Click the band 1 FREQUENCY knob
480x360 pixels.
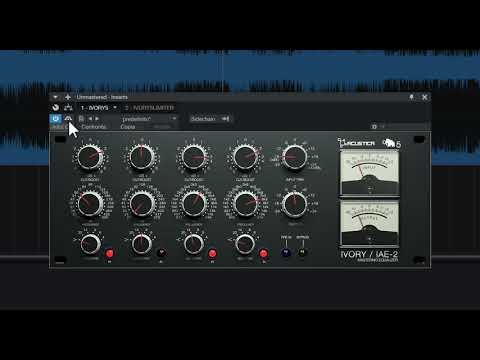click(x=90, y=203)
